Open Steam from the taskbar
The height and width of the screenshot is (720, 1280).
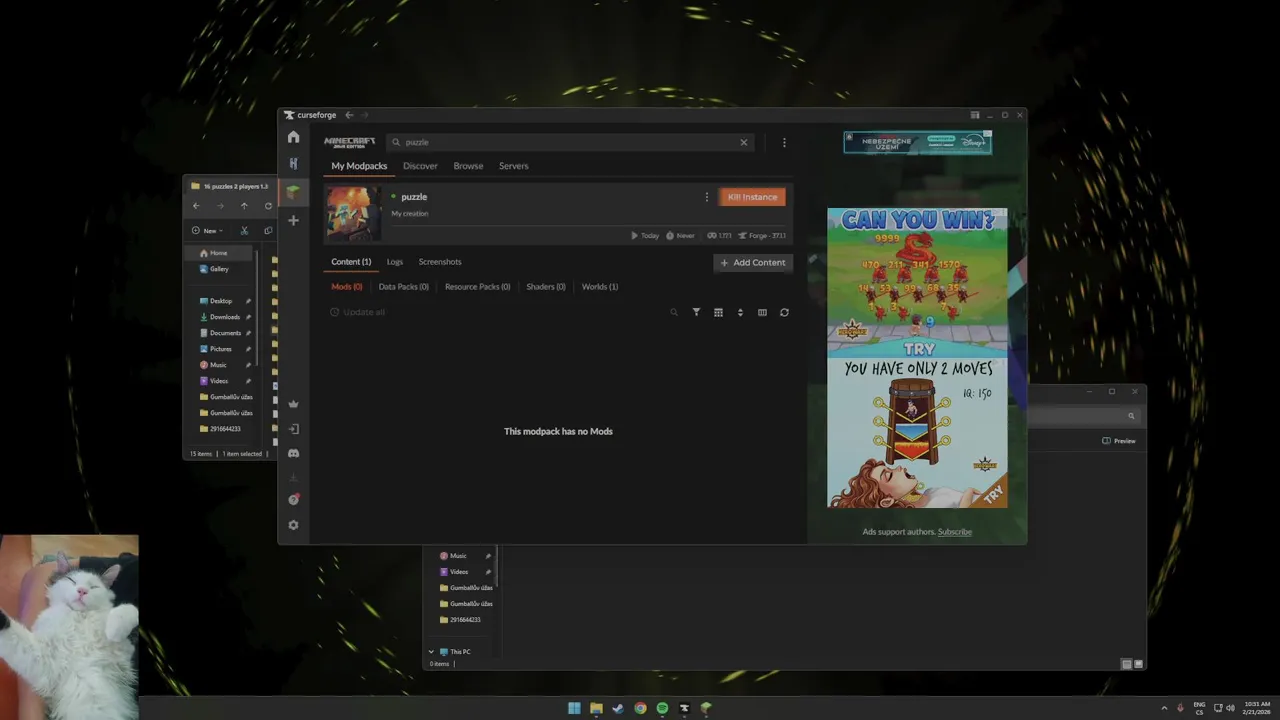(618, 708)
